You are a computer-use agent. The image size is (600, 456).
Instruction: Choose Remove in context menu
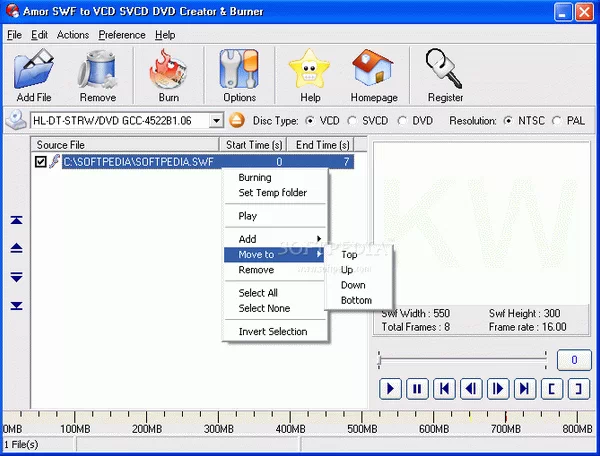274,270
